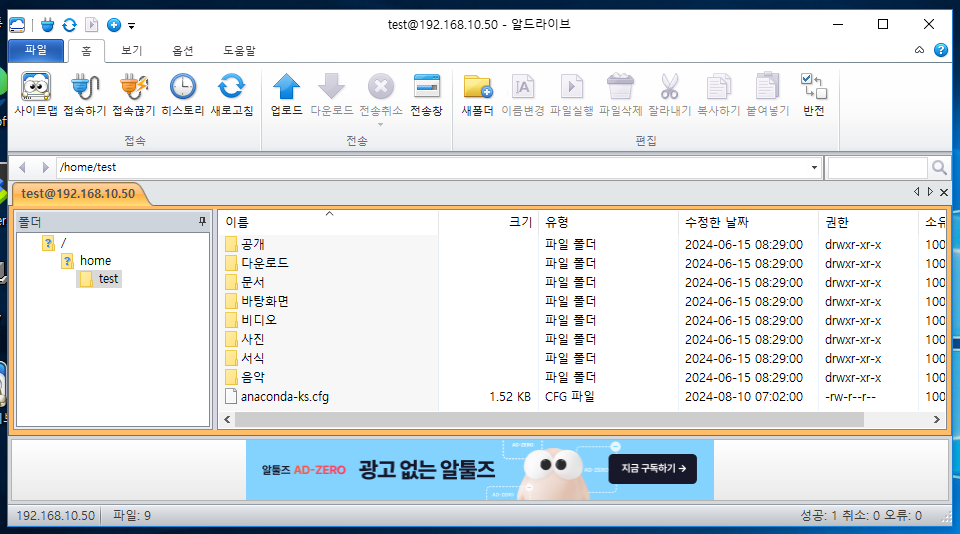Close the session tab with X

point(944,192)
